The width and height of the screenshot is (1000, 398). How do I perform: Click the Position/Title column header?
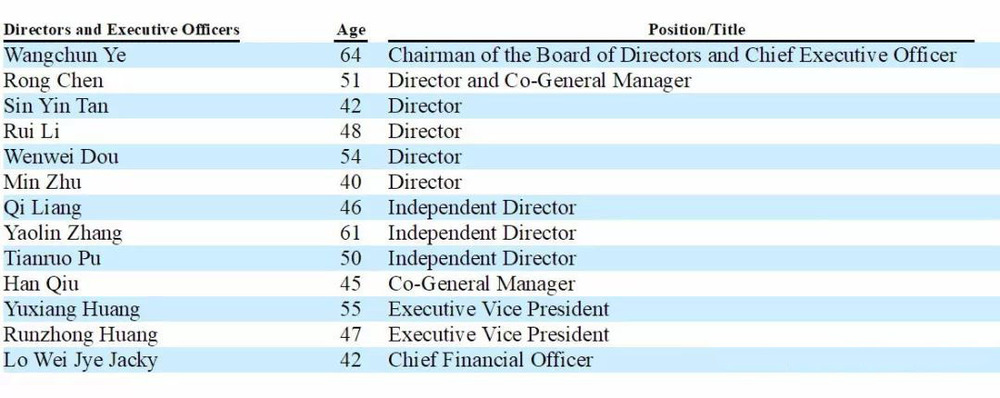point(696,29)
